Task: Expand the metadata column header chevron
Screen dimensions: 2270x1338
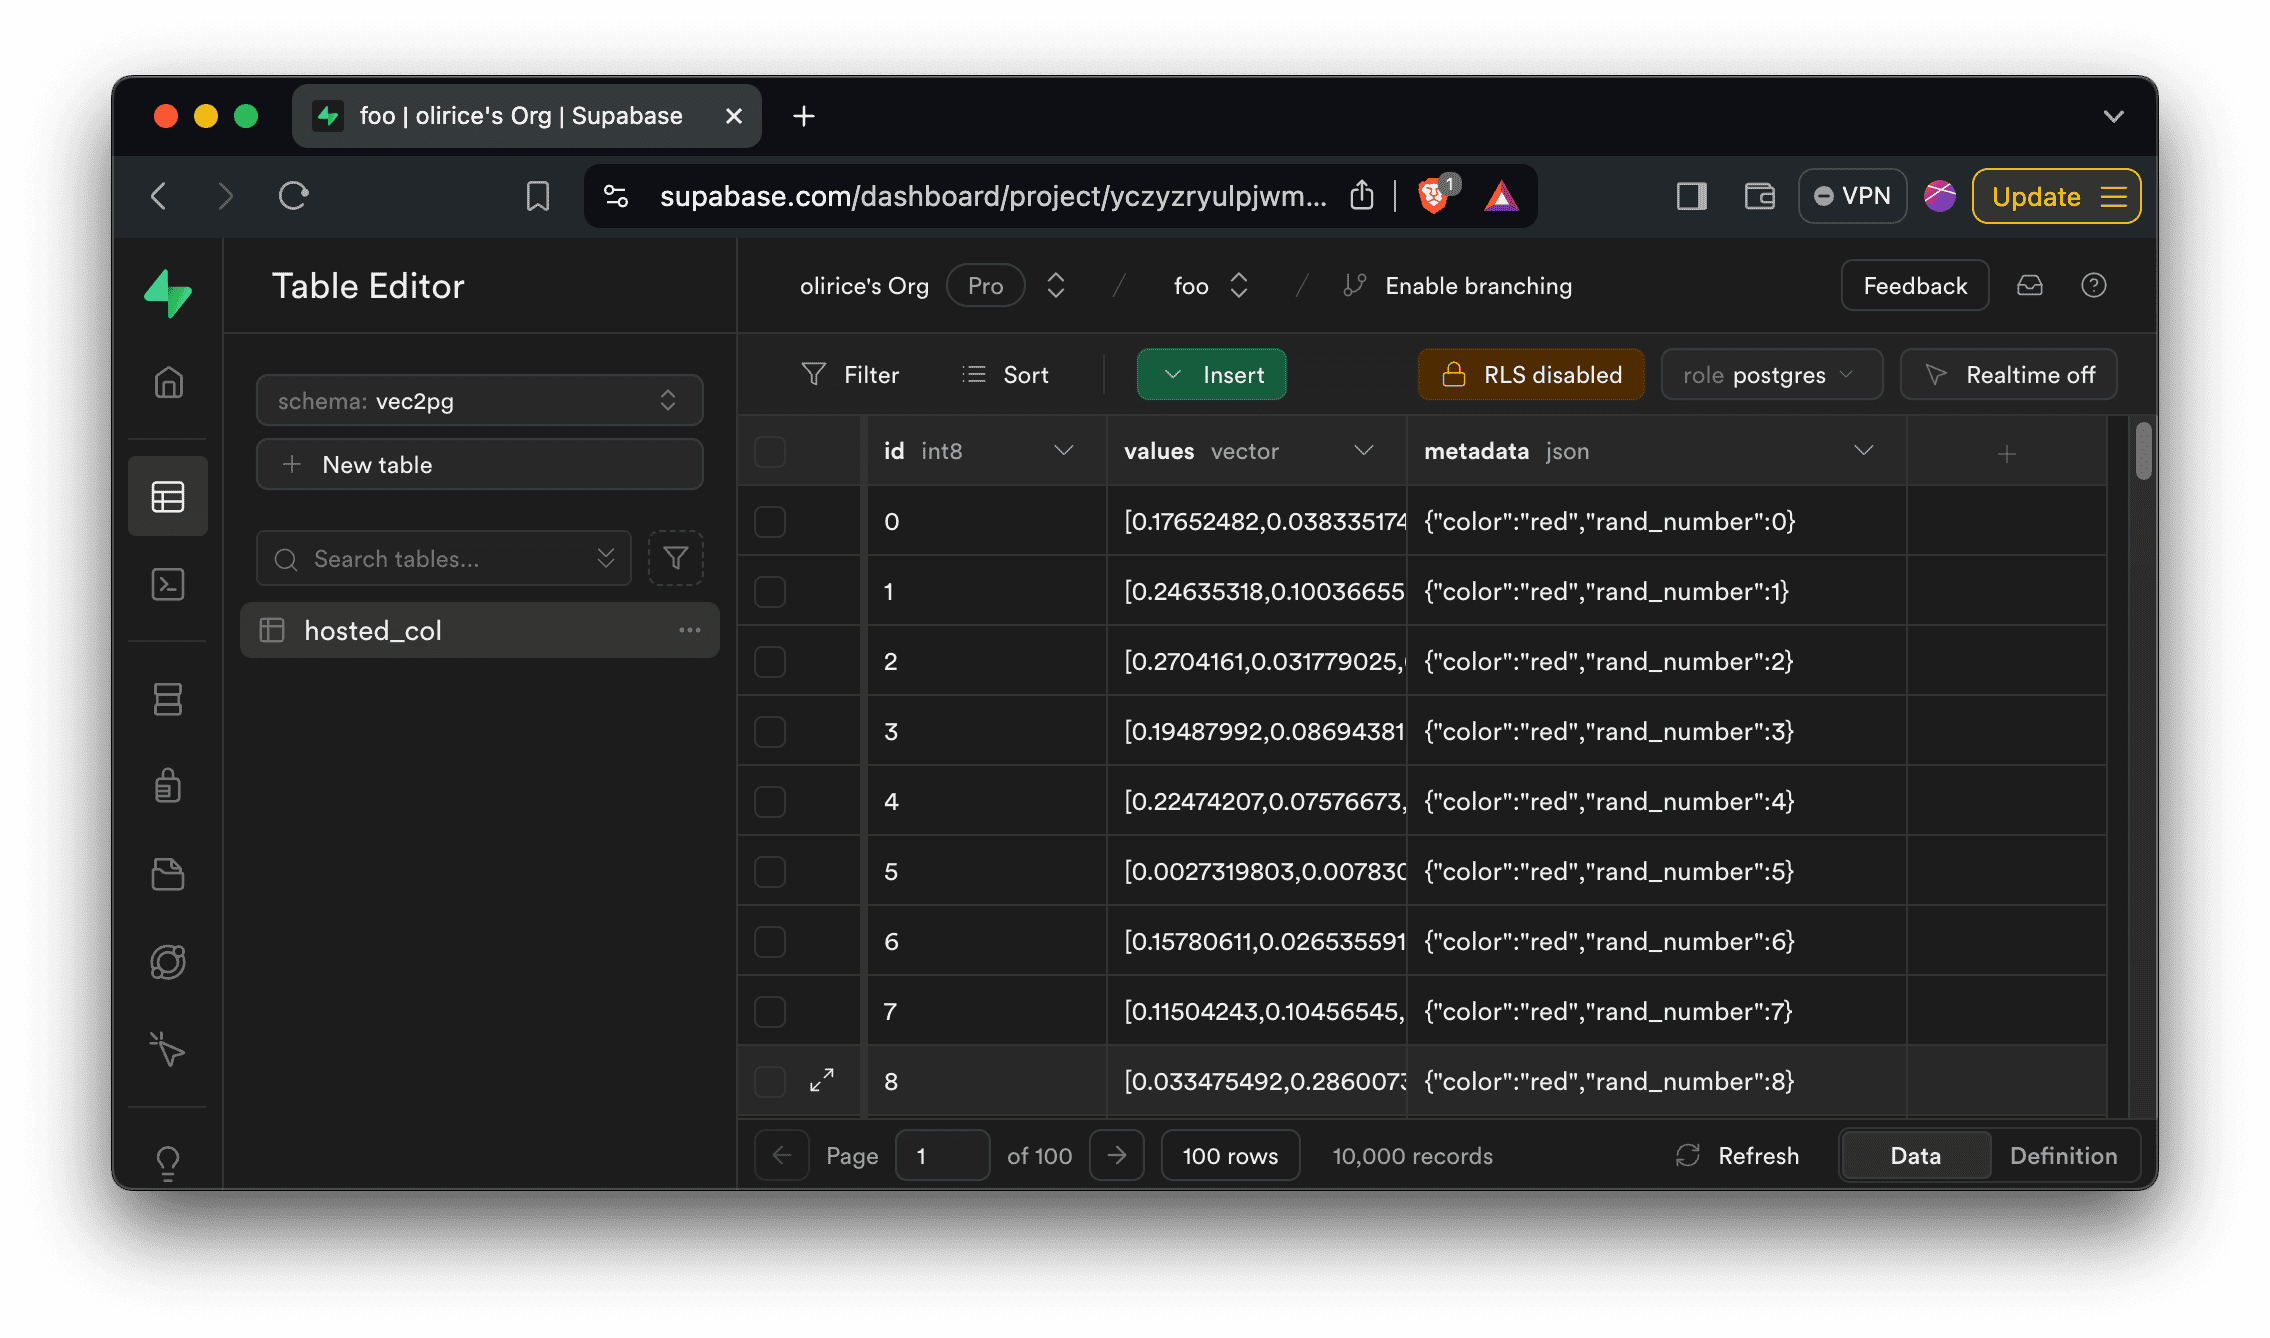Action: [x=1863, y=451]
